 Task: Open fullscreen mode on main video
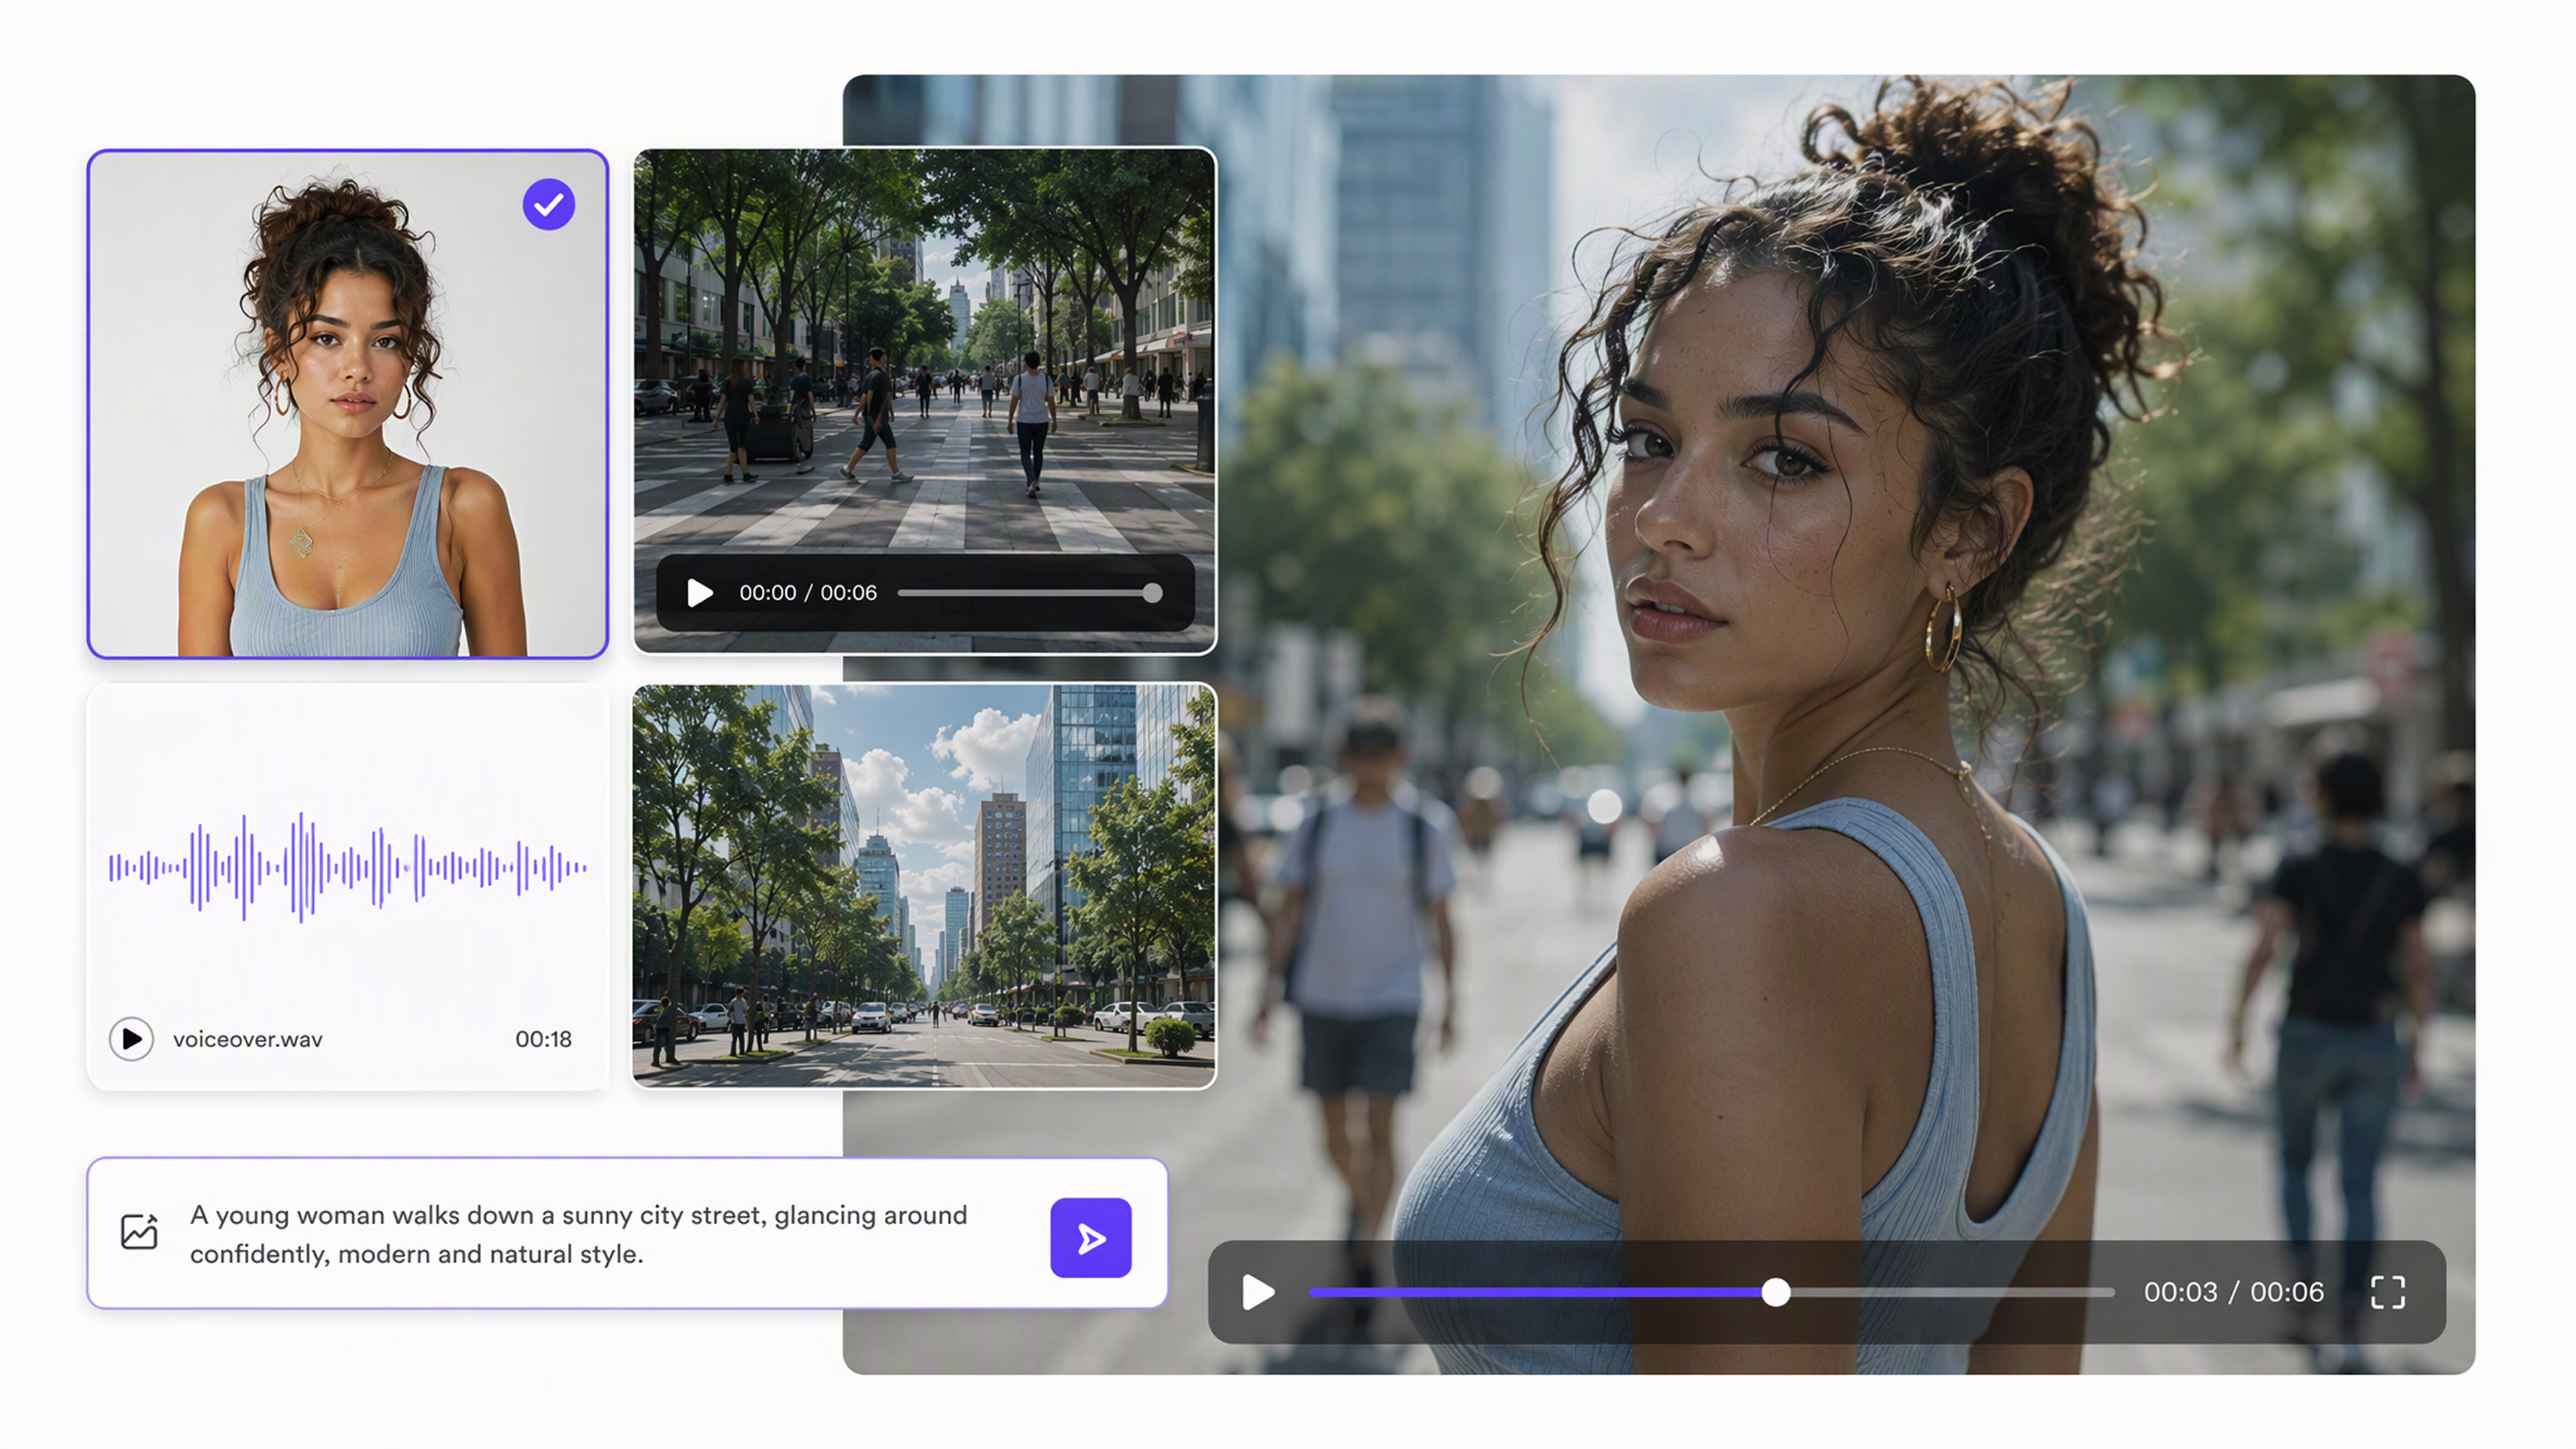[2388, 1292]
